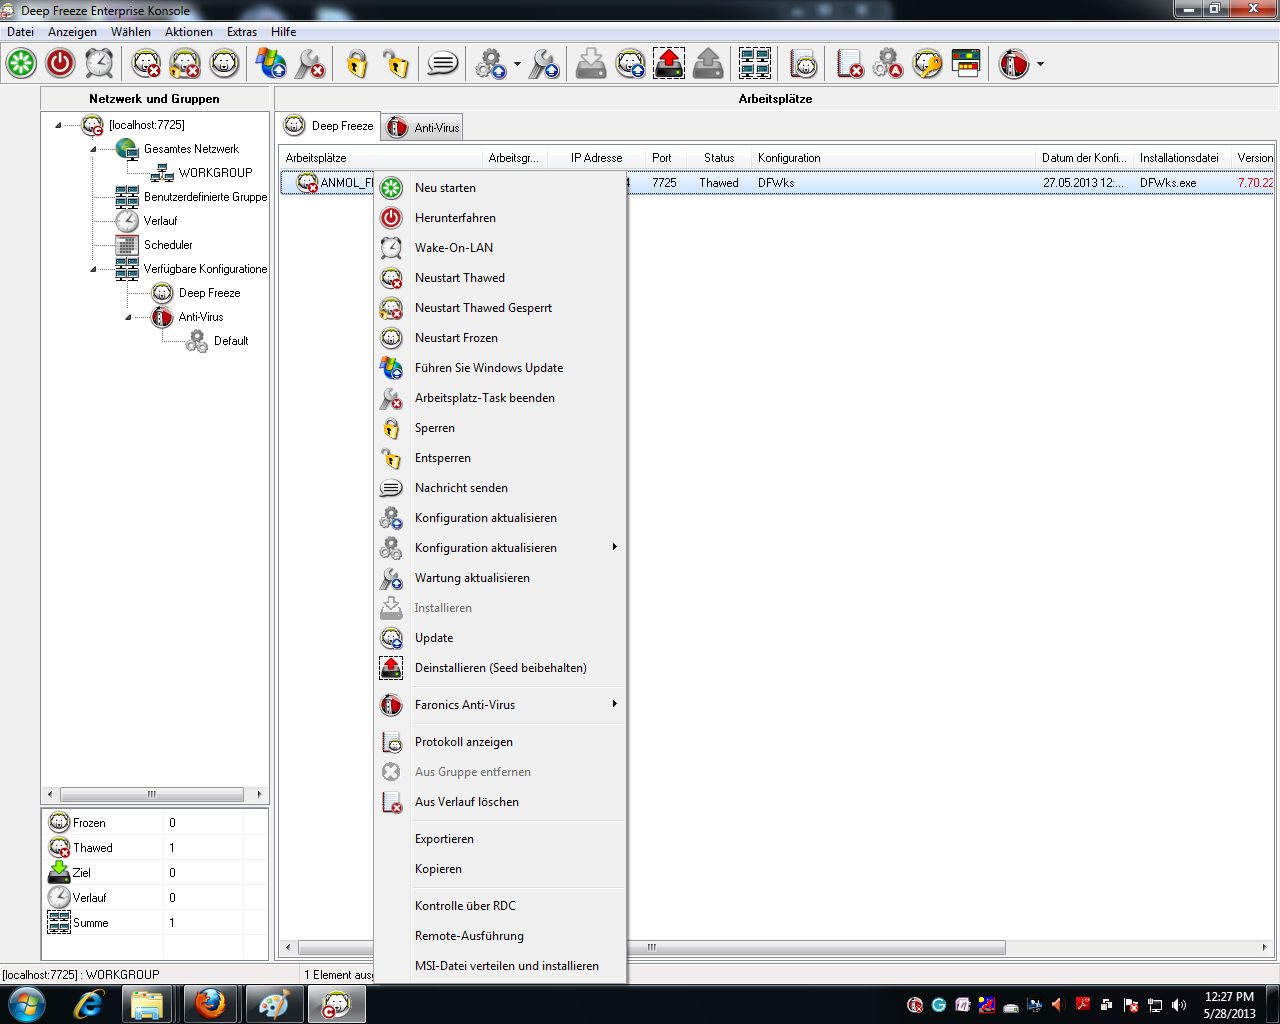Screen dimensions: 1280x1024
Task: Open the dropdown arrow beside the lighthouse toolbar icon
Action: click(1040, 64)
